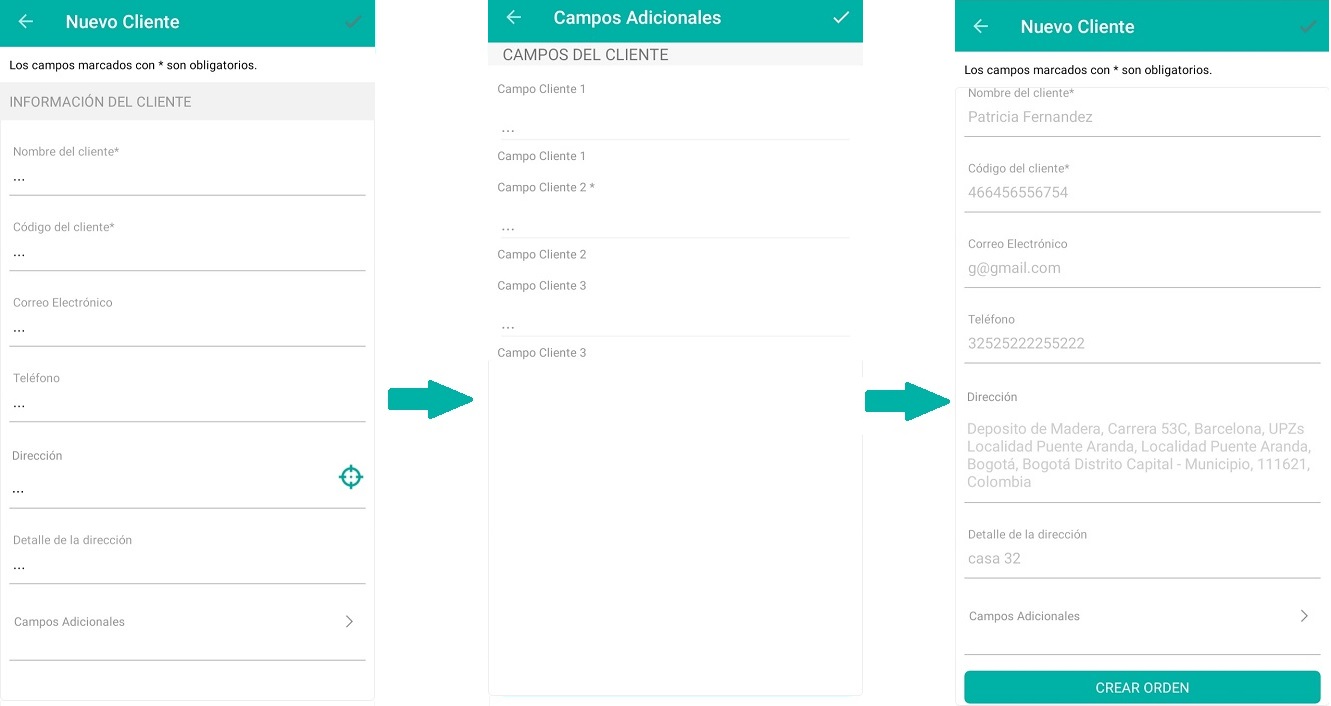Tap the location crosshair icon beside Dirección
The width and height of the screenshot is (1331, 706).
coord(351,477)
